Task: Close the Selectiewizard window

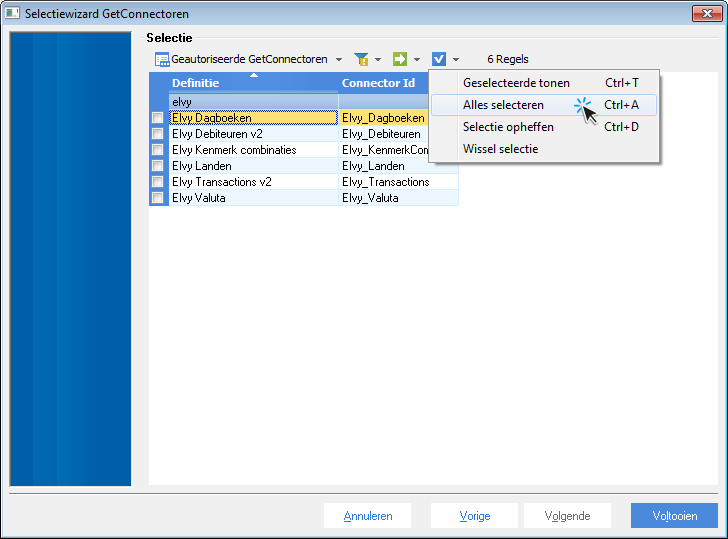Action: click(x=706, y=14)
